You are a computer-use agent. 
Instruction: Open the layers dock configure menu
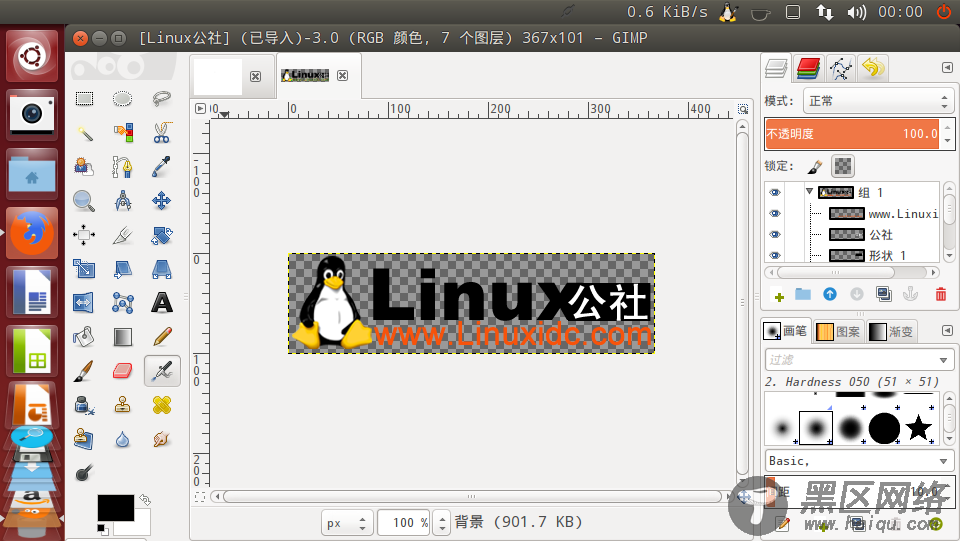[x=947, y=67]
